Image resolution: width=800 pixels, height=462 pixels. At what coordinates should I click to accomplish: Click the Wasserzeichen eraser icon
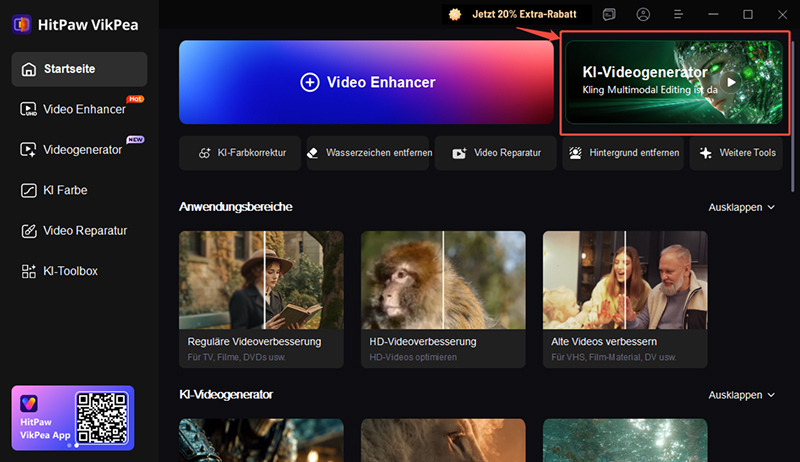coord(312,153)
